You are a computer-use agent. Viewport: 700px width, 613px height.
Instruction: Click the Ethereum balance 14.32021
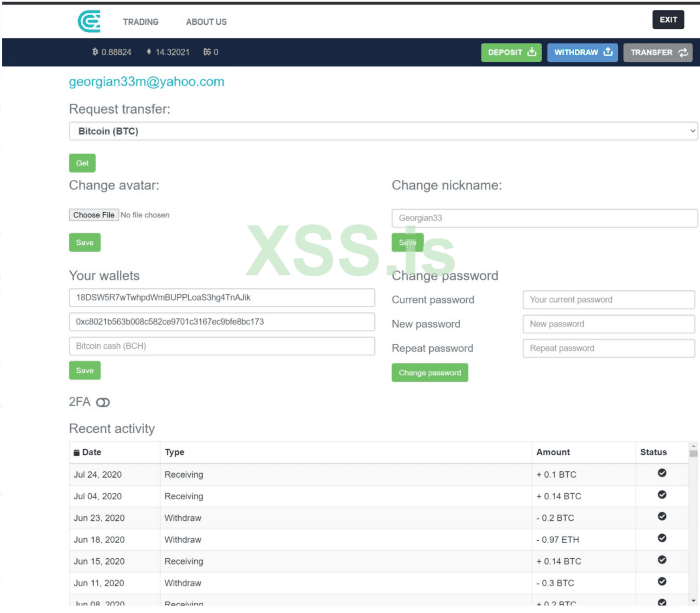click(168, 52)
